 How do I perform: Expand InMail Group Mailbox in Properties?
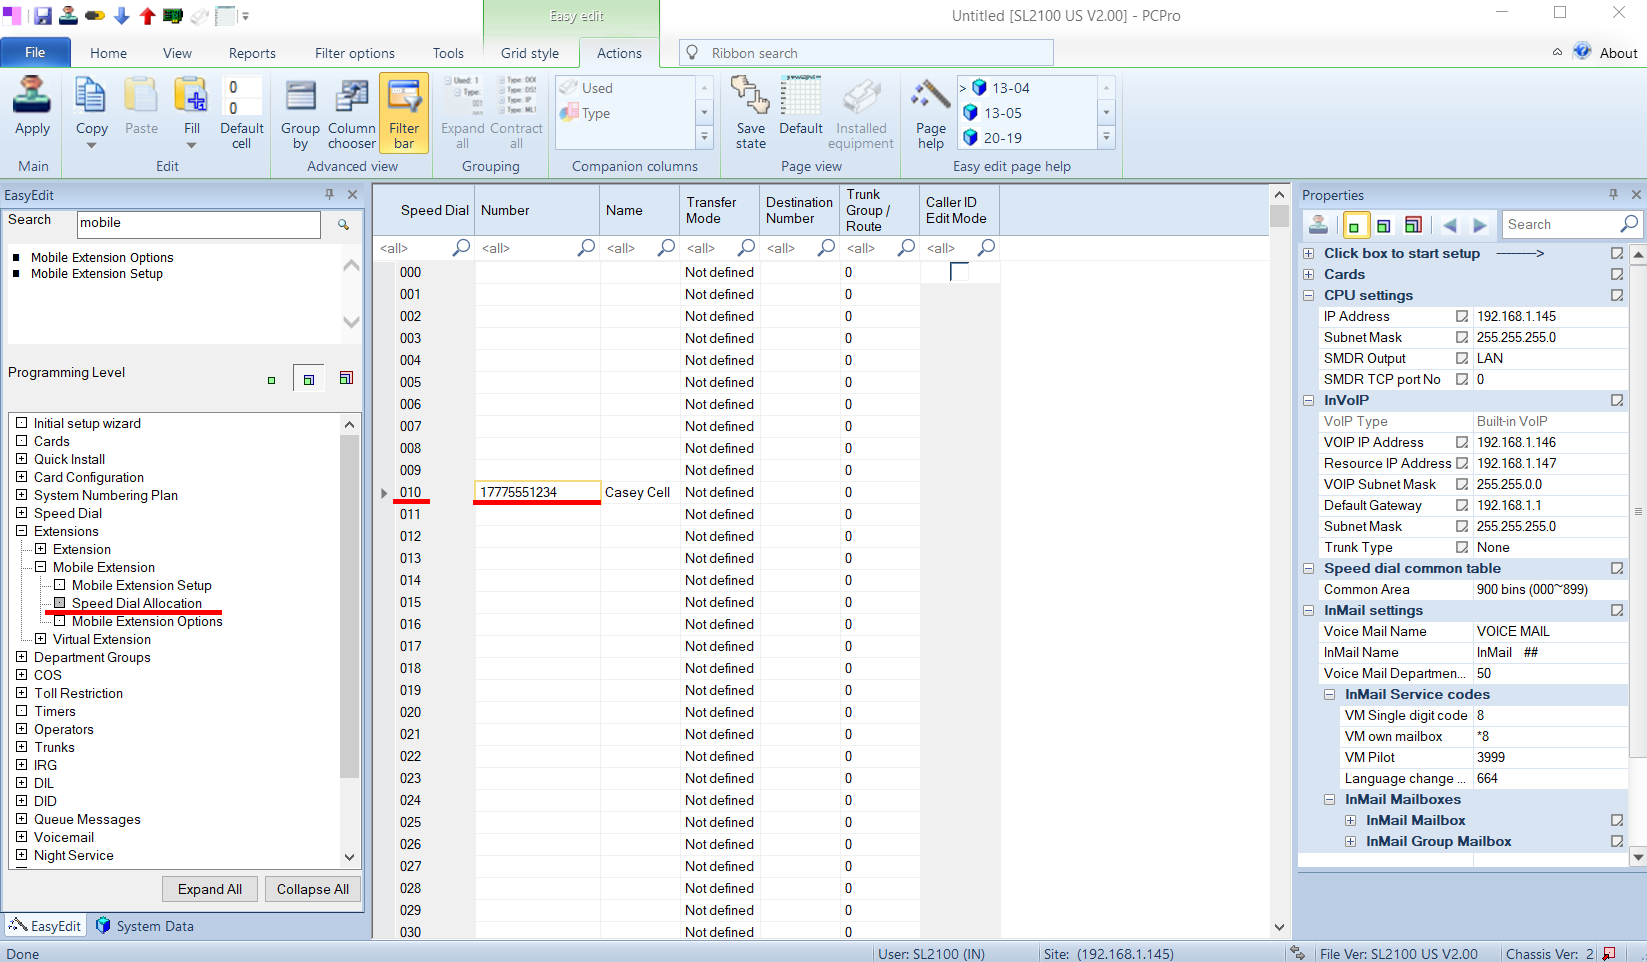[x=1350, y=841]
